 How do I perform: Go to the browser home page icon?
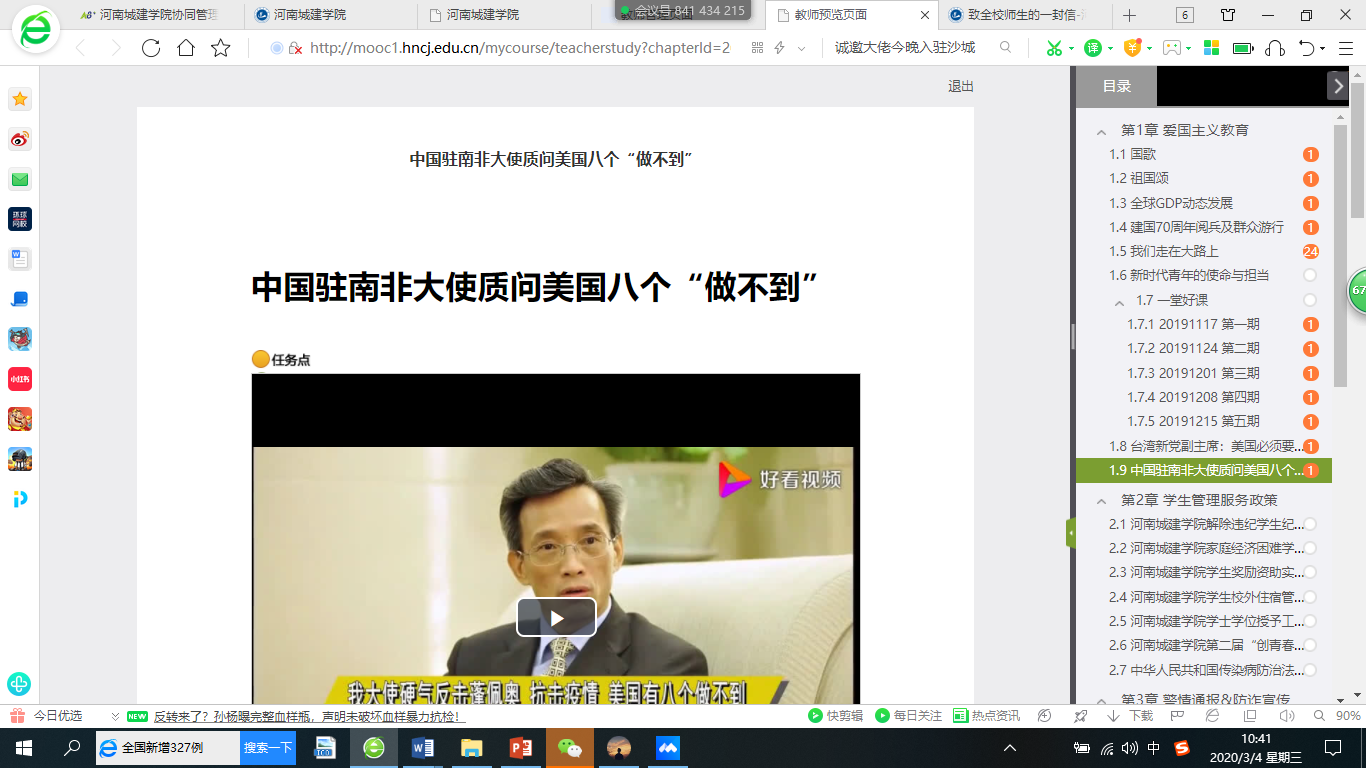[186, 48]
